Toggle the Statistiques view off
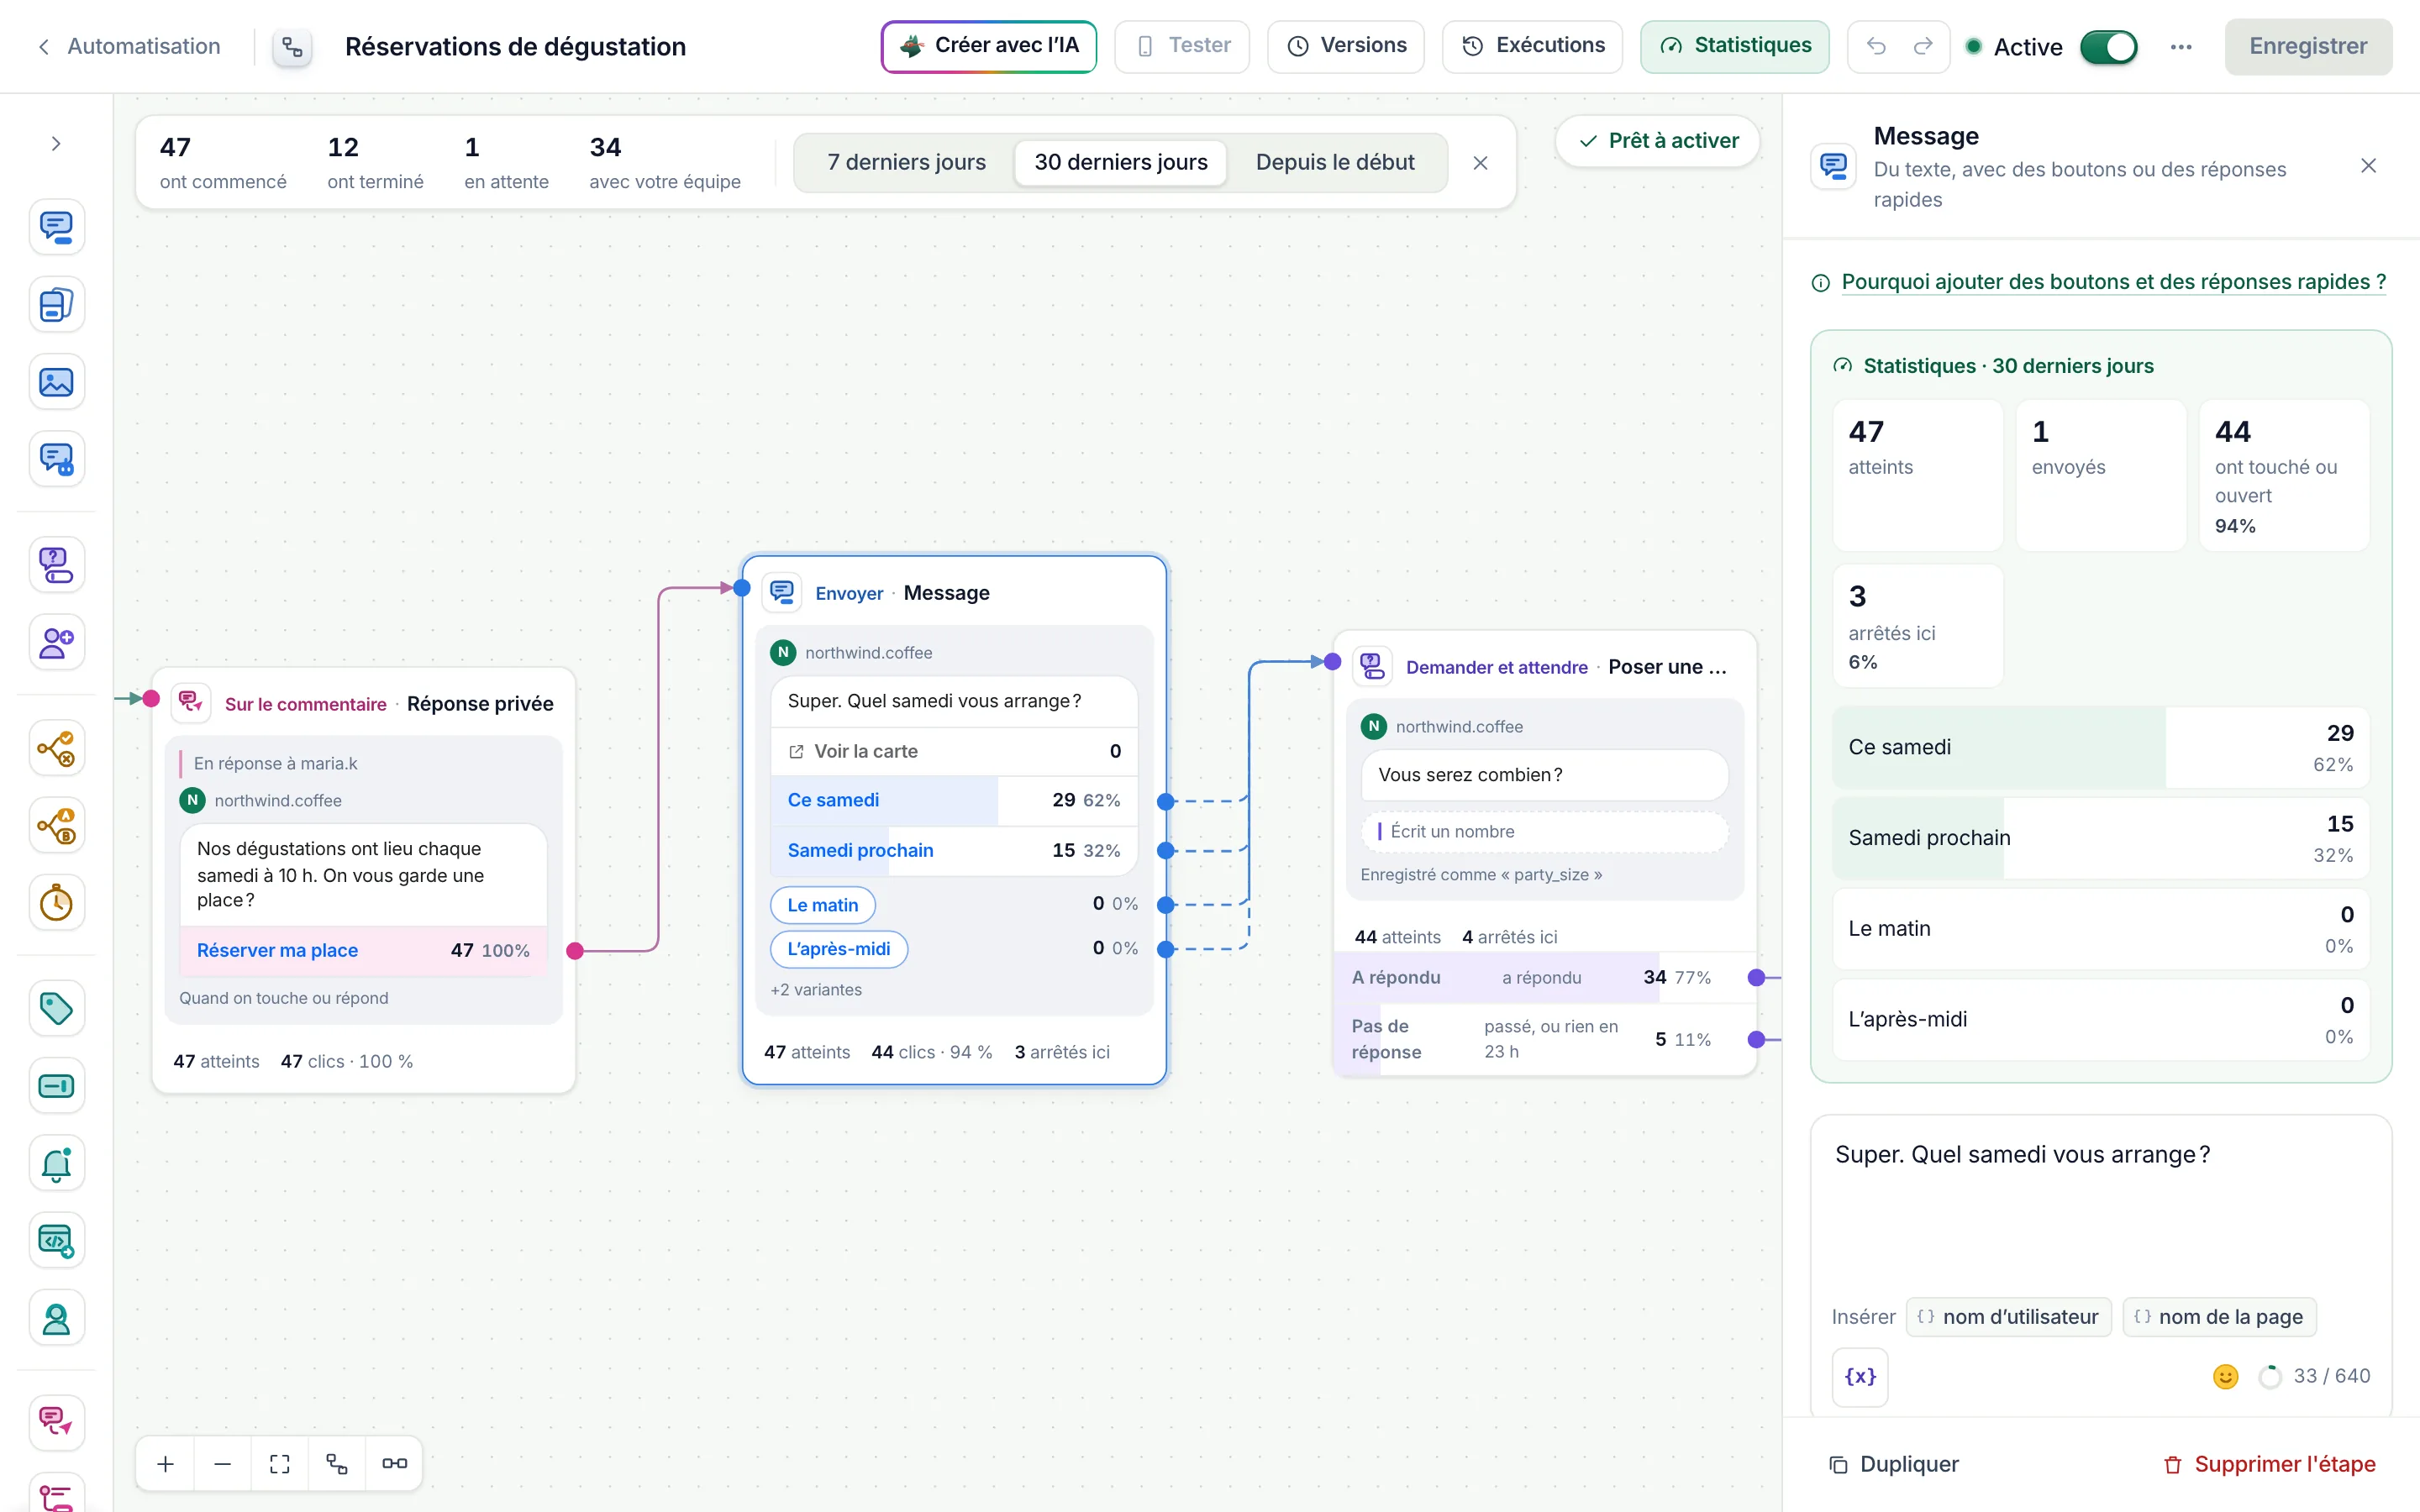 (x=1735, y=46)
